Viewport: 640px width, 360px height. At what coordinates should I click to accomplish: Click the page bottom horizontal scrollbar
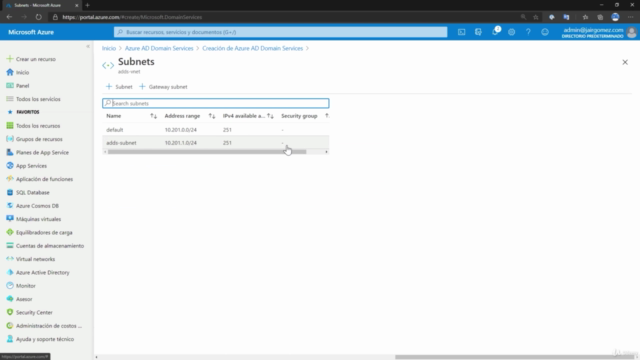tap(514, 357)
